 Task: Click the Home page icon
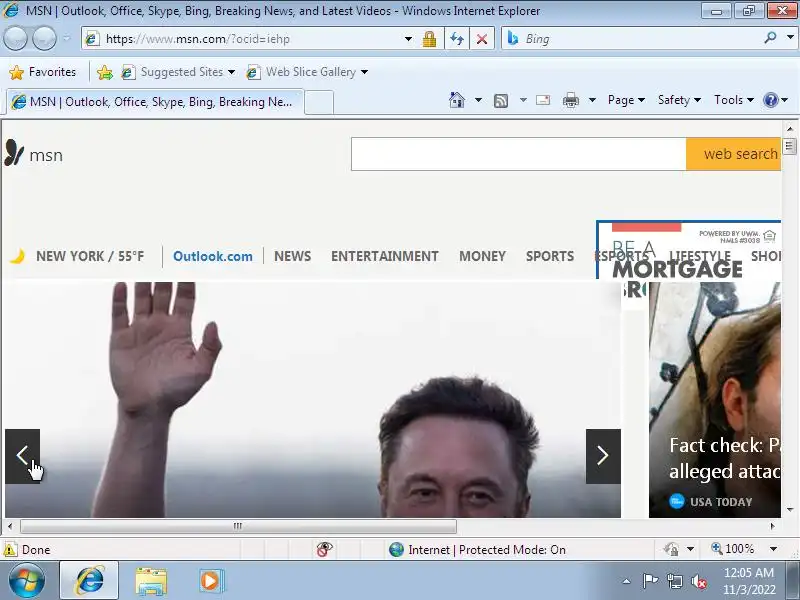[457, 100]
